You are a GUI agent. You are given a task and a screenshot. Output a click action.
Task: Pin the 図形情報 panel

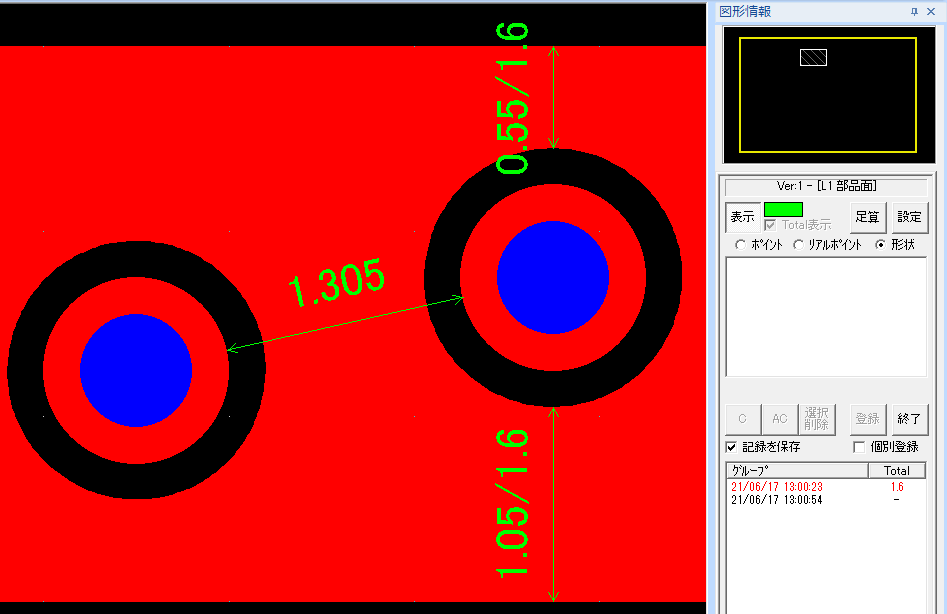914,11
